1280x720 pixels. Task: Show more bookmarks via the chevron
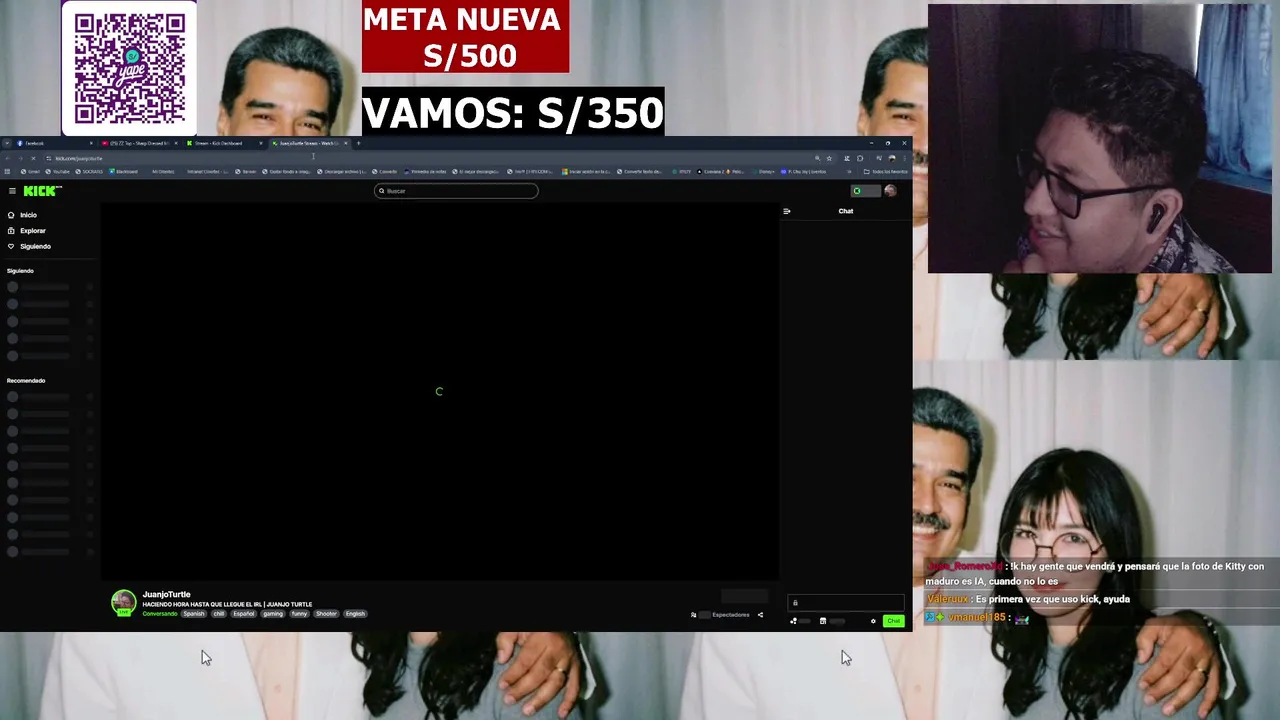(x=849, y=171)
